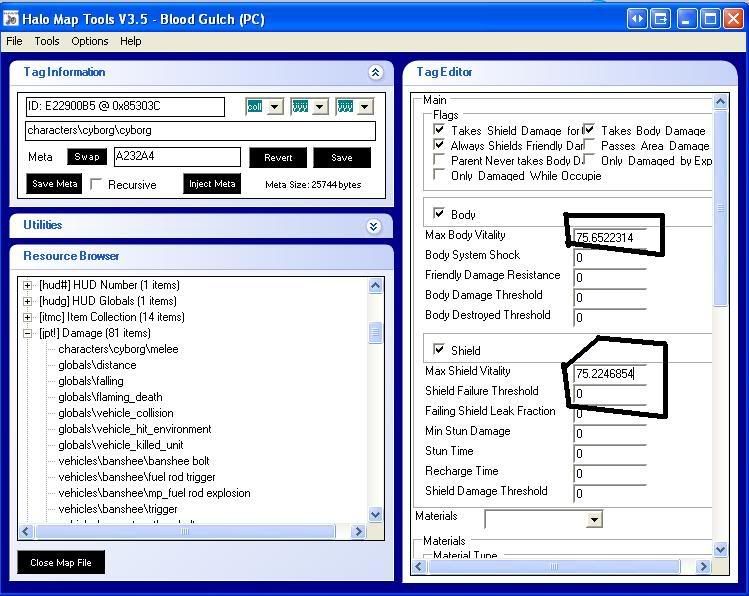Open the Materials dropdown
749x596 pixels.
[x=594, y=520]
